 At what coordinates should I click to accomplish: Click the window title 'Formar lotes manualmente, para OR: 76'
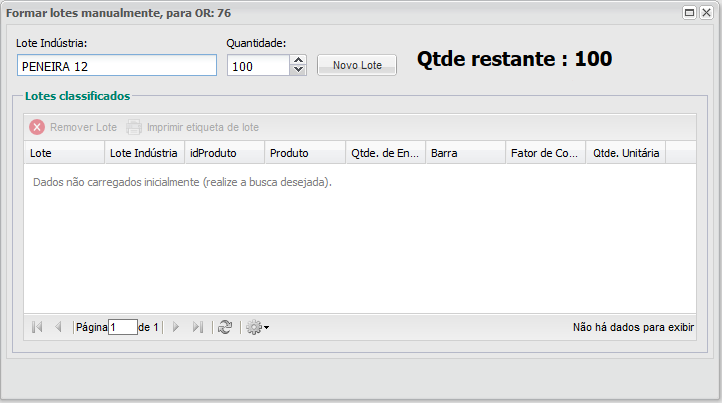click(118, 13)
